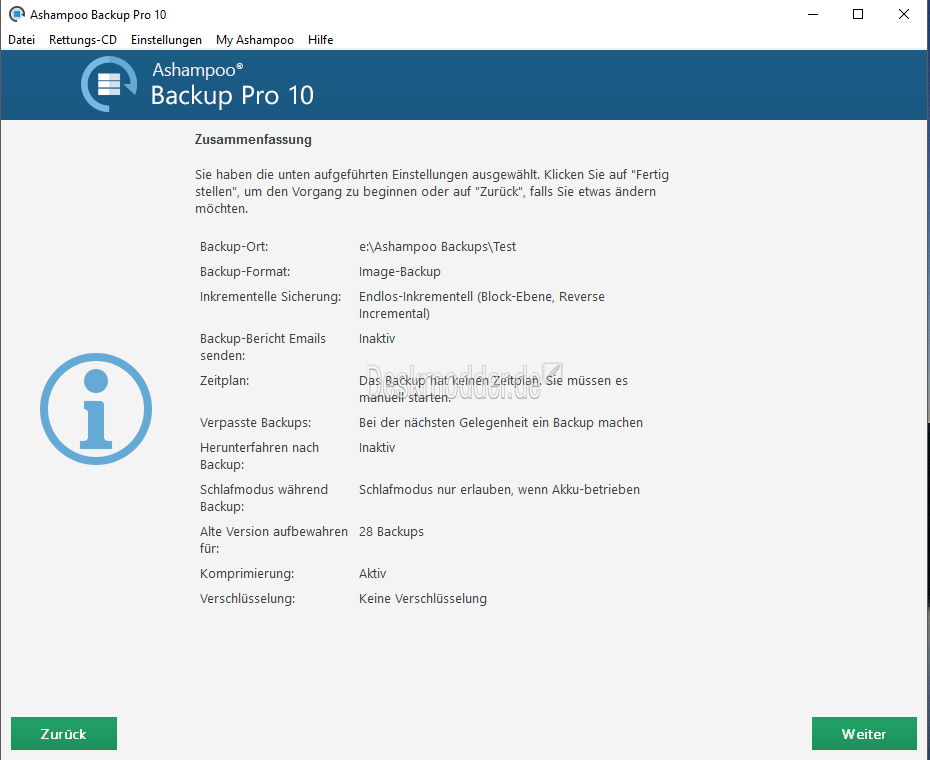Image resolution: width=930 pixels, height=760 pixels.
Task: Click the Verpasste Backups label
Action: coord(255,422)
